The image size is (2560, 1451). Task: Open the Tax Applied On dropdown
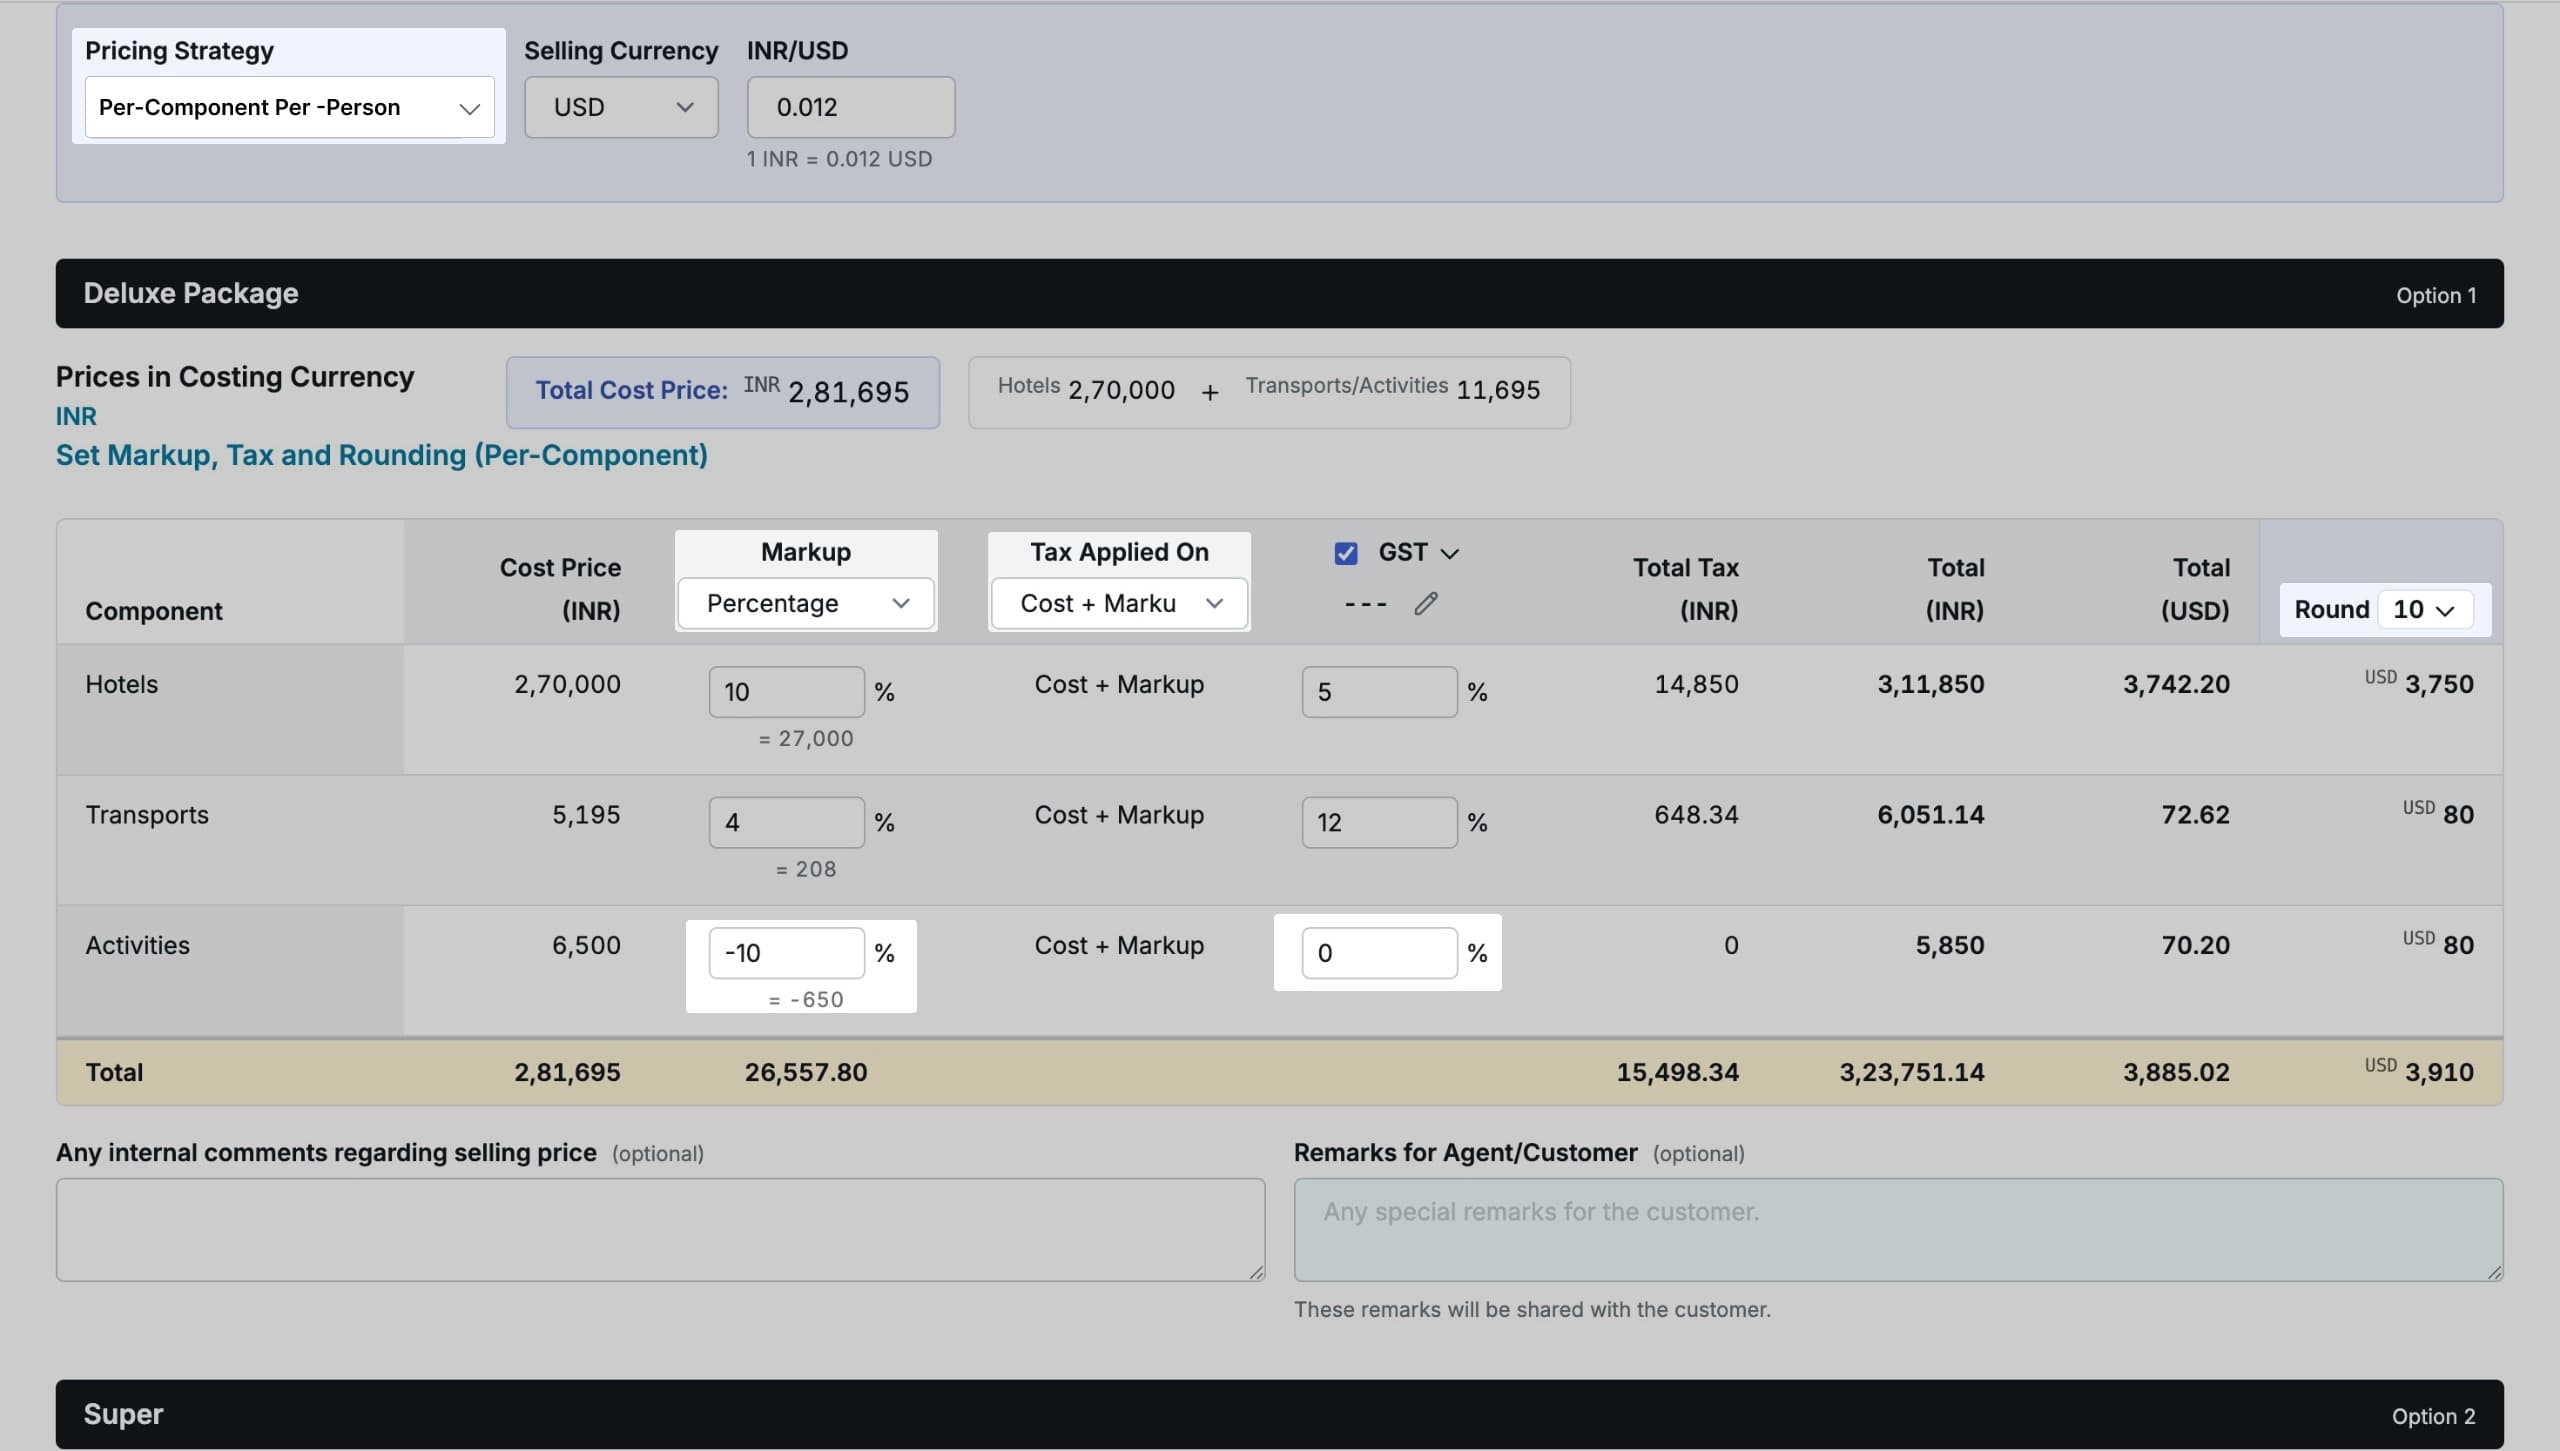point(1117,603)
